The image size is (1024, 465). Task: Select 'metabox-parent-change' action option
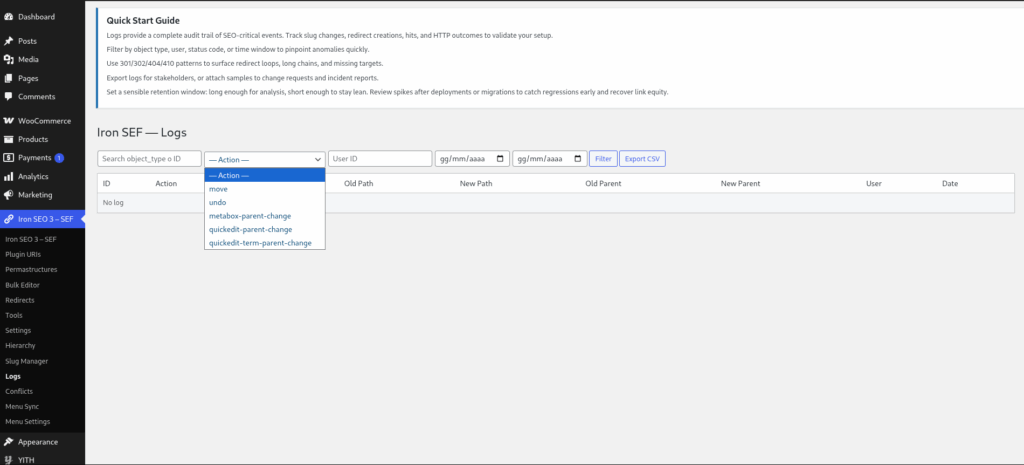(x=264, y=216)
